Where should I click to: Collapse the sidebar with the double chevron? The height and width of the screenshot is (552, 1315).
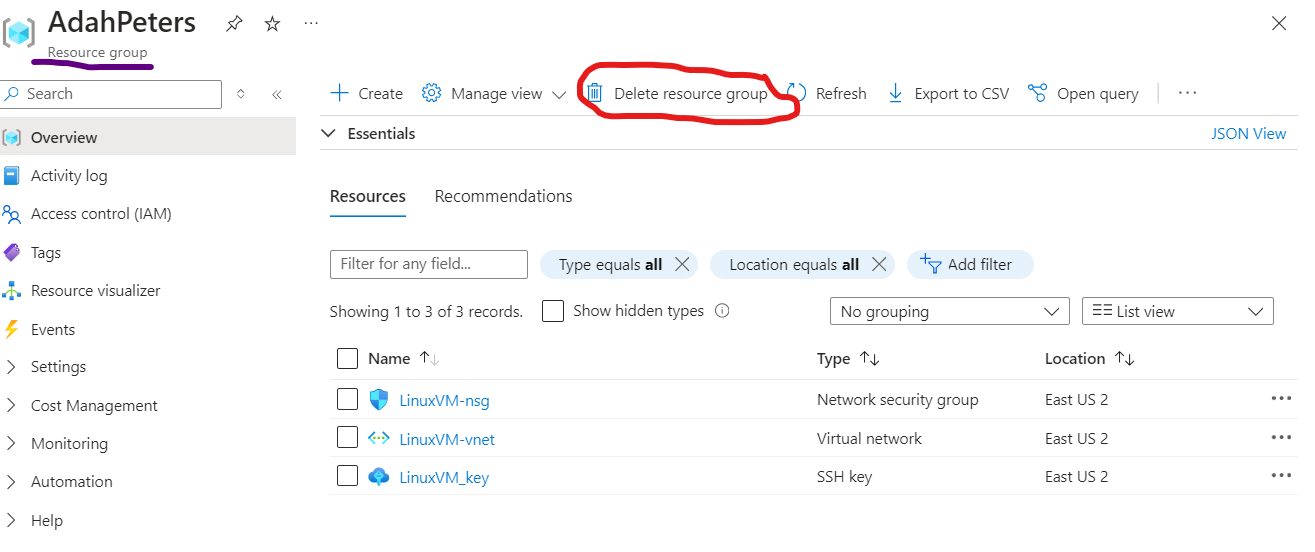point(277,94)
